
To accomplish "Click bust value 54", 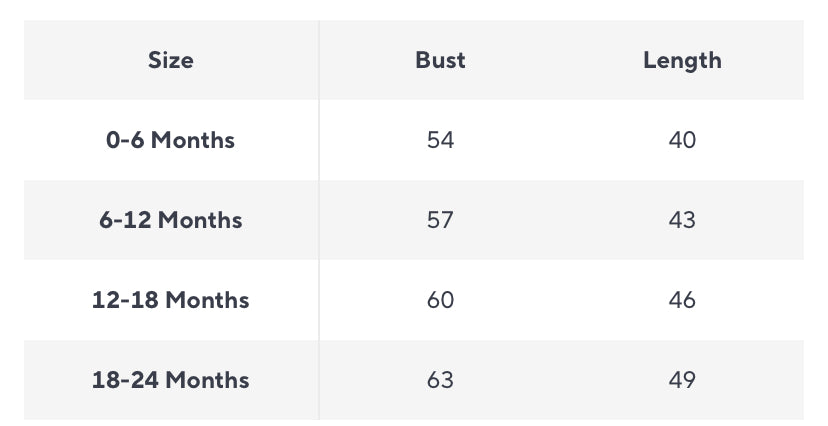I will 440,140.
